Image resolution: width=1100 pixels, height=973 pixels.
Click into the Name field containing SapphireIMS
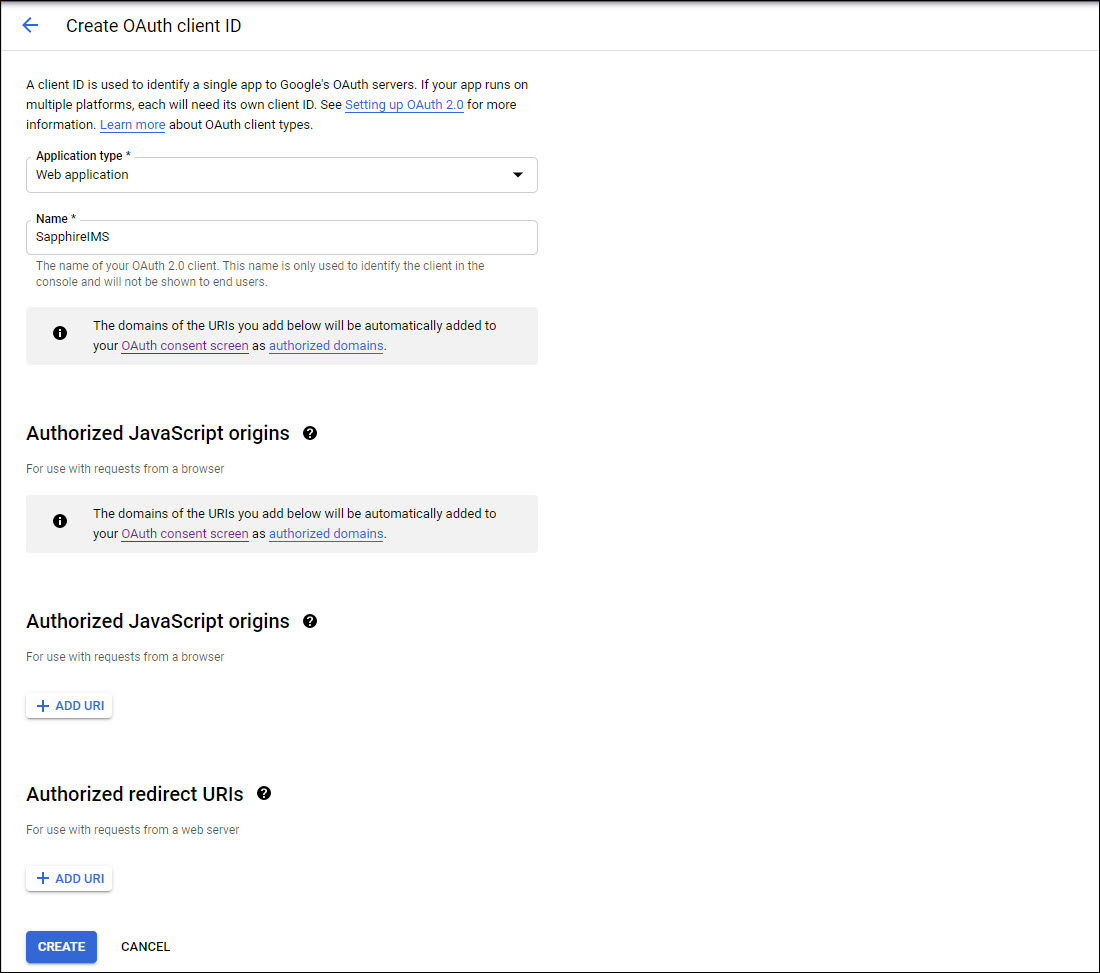(x=281, y=238)
